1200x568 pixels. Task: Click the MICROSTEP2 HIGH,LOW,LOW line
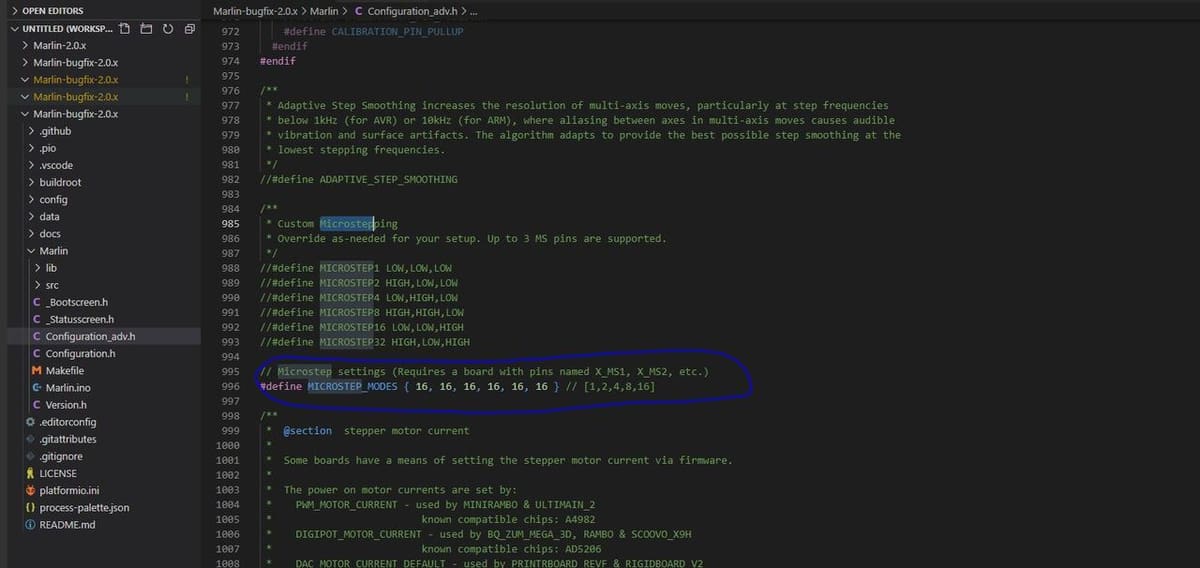(x=358, y=283)
